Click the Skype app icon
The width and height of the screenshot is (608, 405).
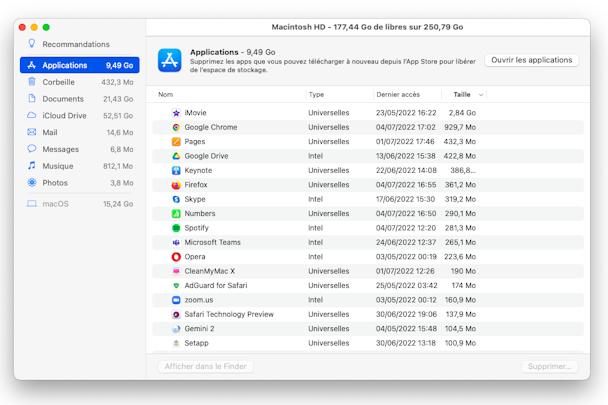(x=176, y=199)
